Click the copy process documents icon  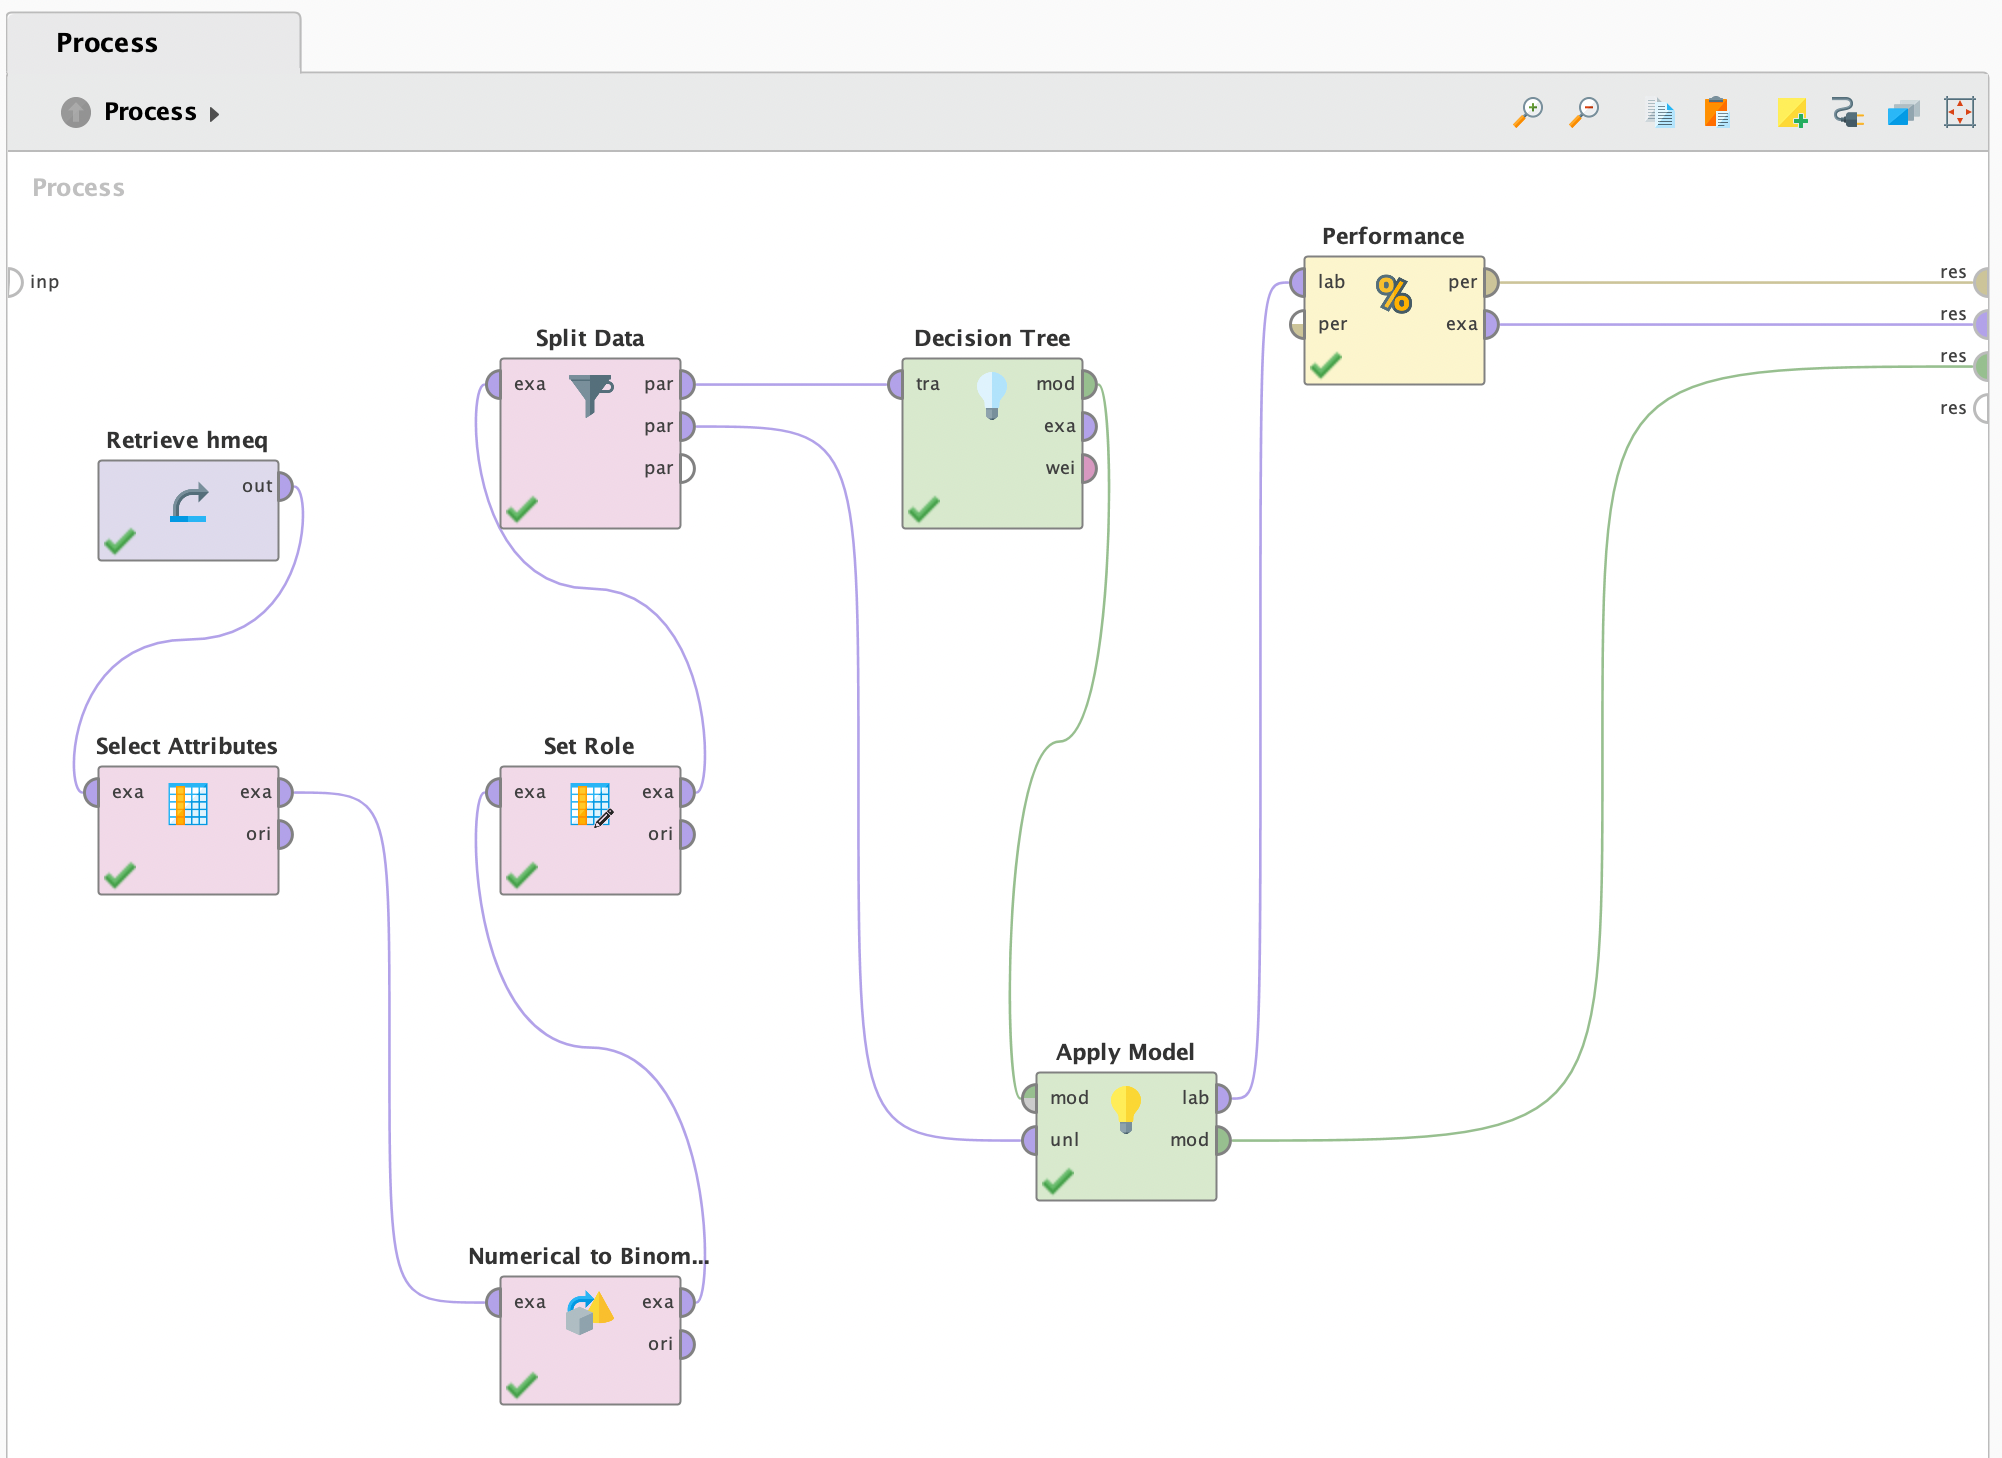pyautogui.click(x=1660, y=112)
